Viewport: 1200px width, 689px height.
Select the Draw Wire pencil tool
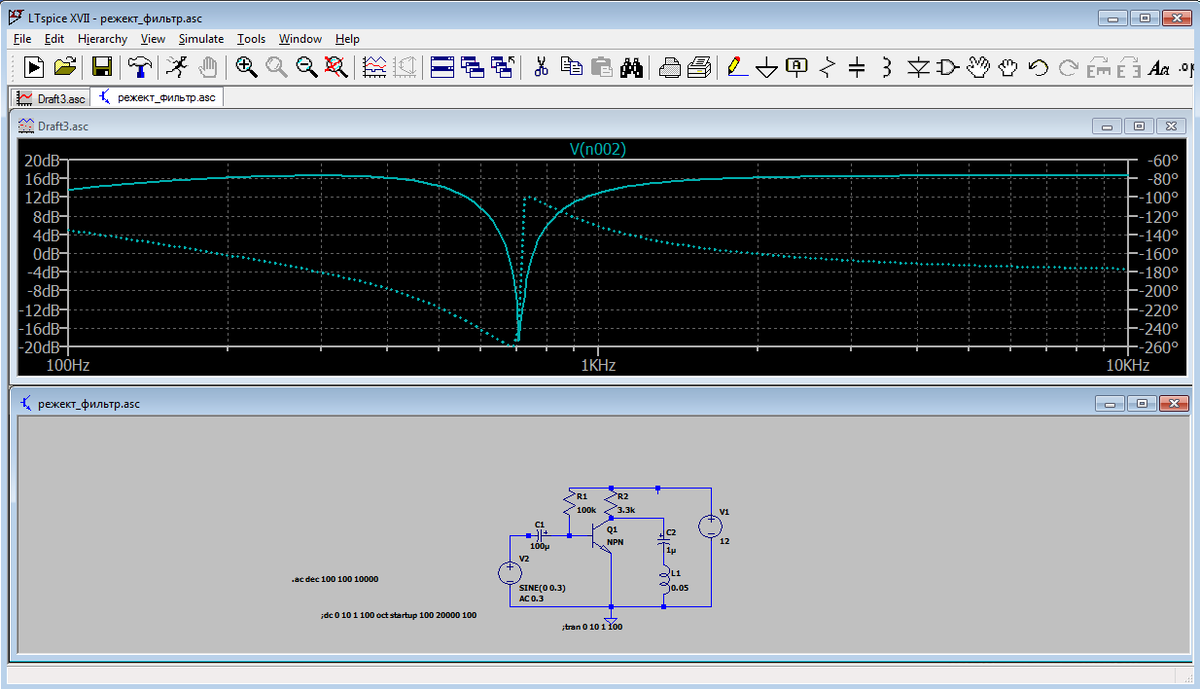click(738, 67)
